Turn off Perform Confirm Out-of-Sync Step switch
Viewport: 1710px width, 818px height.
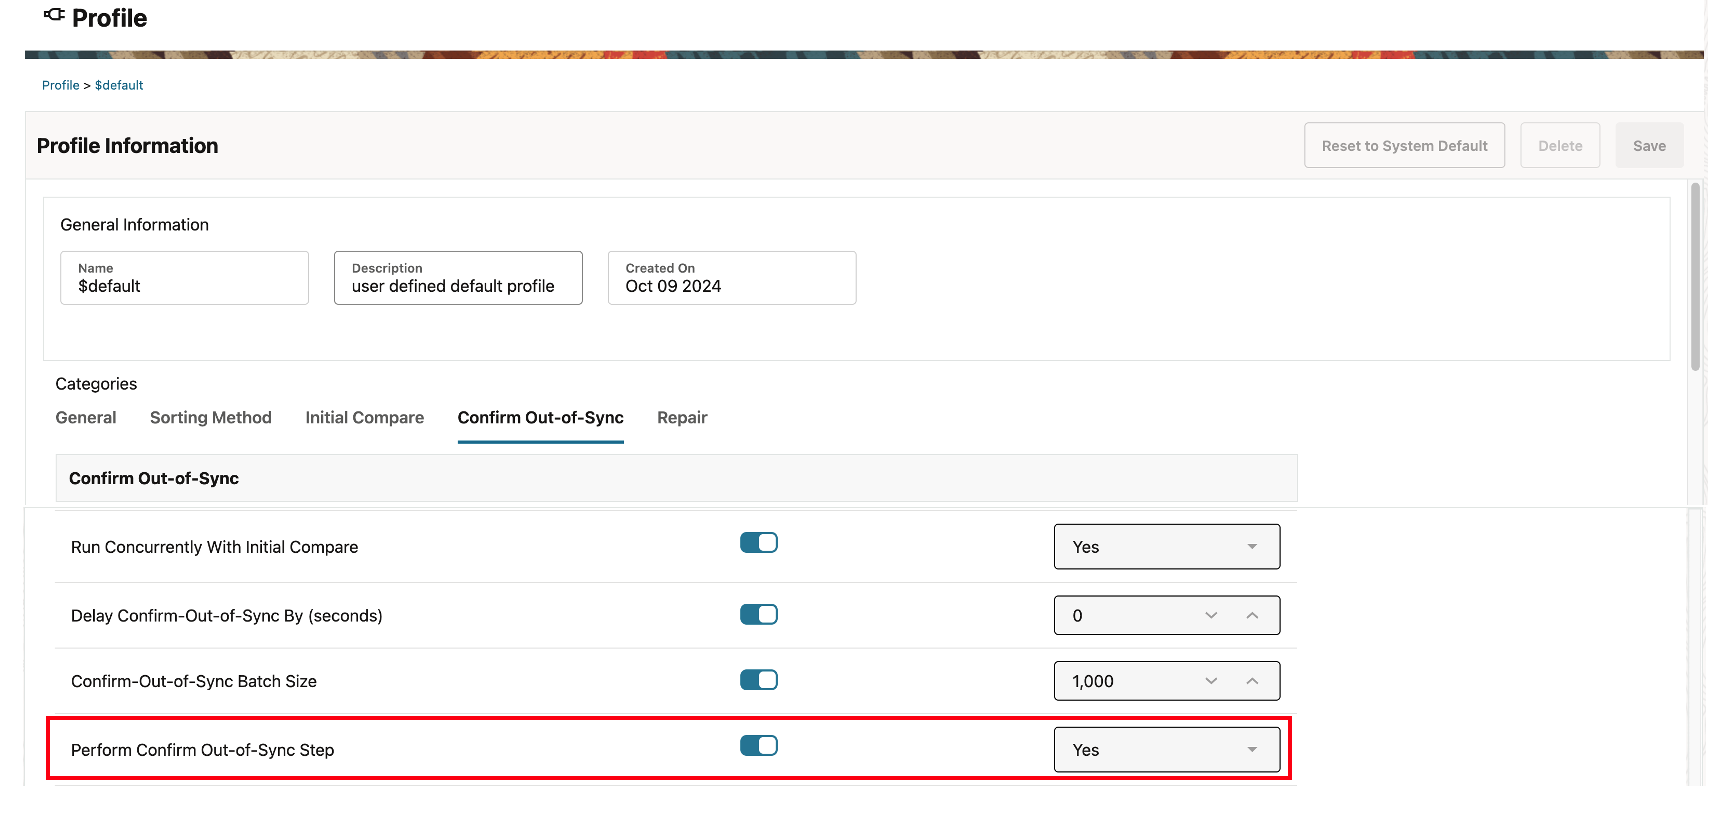click(x=759, y=746)
